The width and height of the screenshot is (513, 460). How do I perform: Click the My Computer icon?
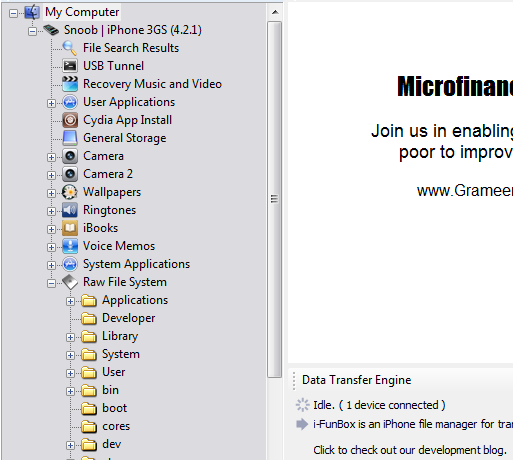[32, 13]
